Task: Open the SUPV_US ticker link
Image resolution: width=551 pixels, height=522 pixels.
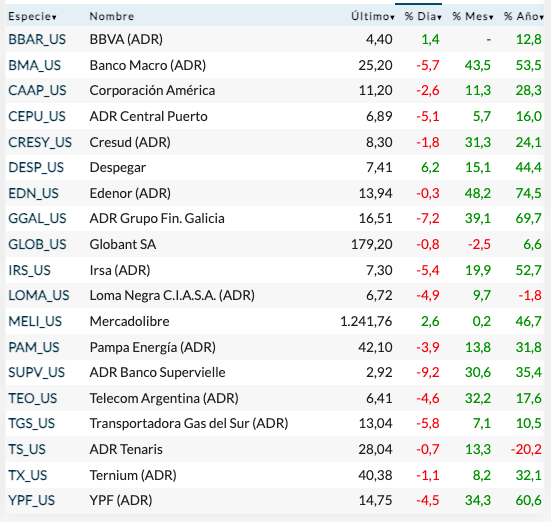Action: [x=37, y=372]
